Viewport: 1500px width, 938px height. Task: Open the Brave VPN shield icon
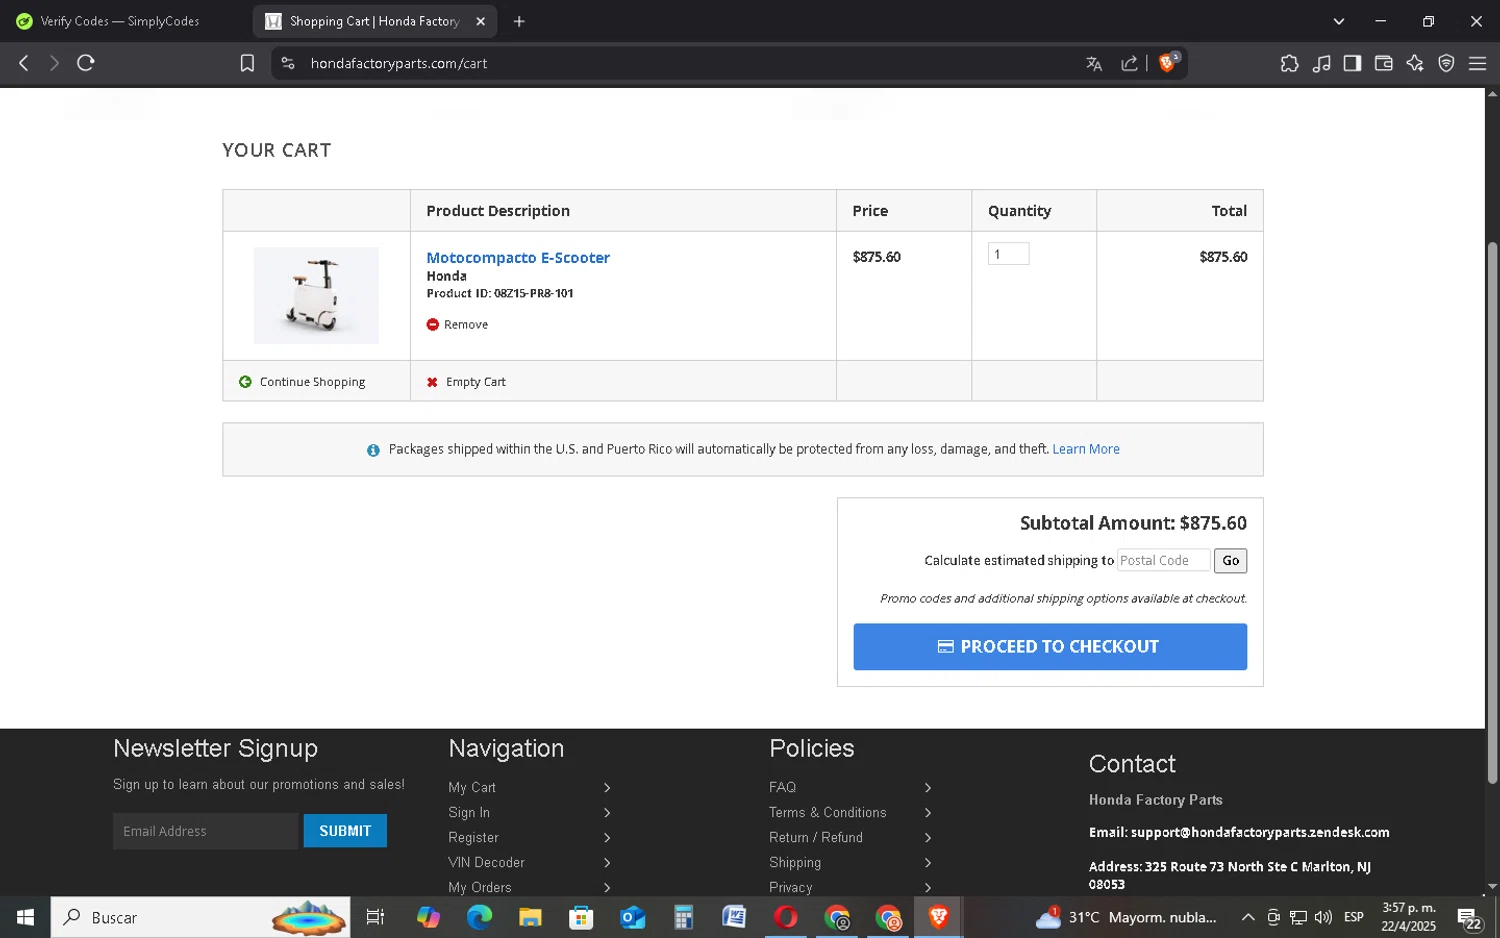1446,63
